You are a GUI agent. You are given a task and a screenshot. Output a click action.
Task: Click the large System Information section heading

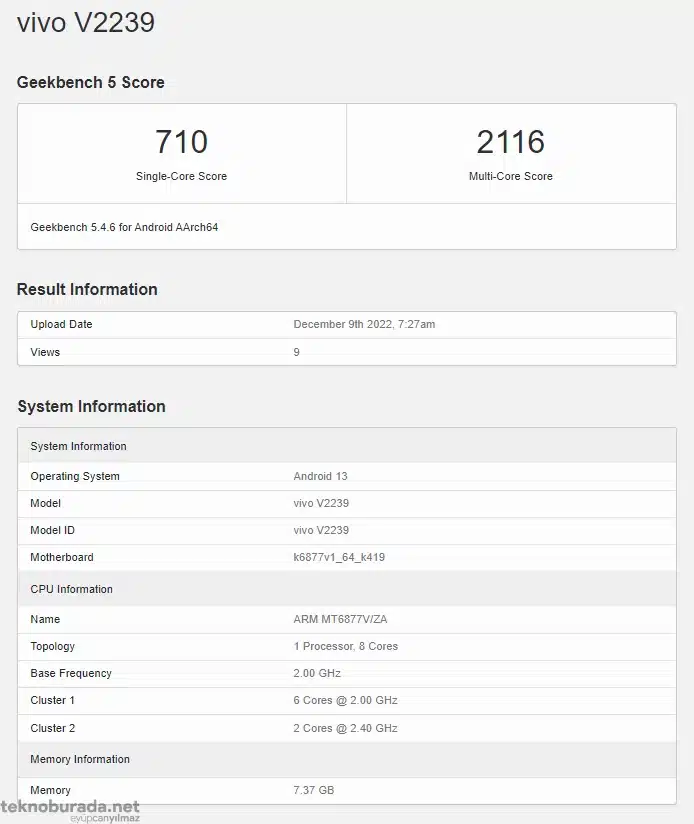tap(91, 406)
